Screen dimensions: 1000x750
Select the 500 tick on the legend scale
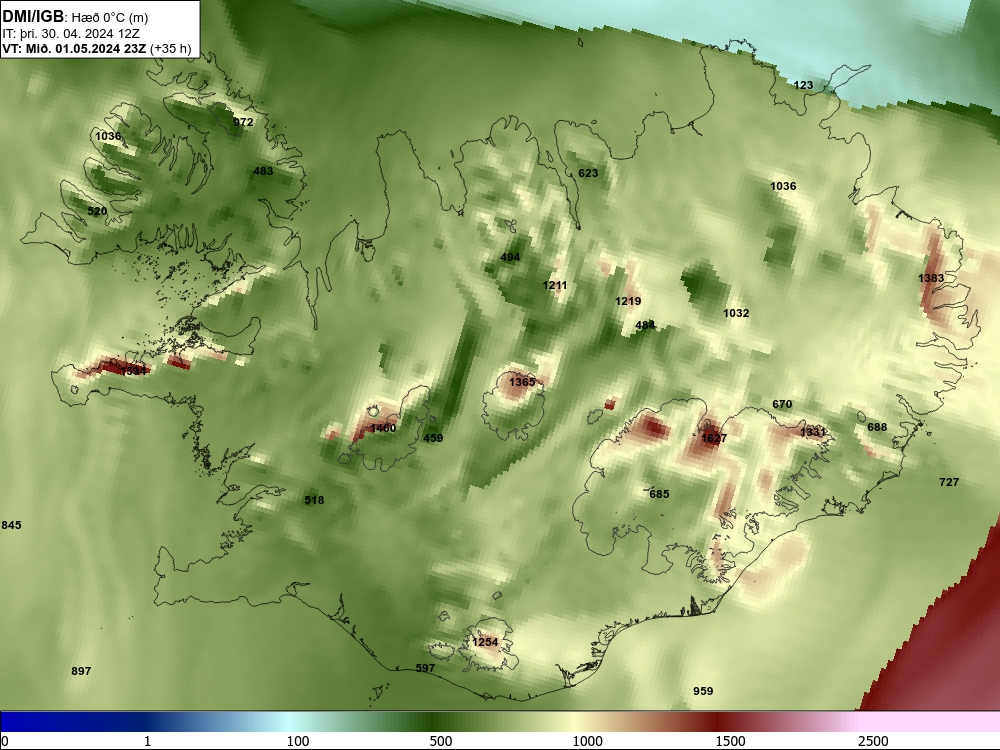[441, 740]
